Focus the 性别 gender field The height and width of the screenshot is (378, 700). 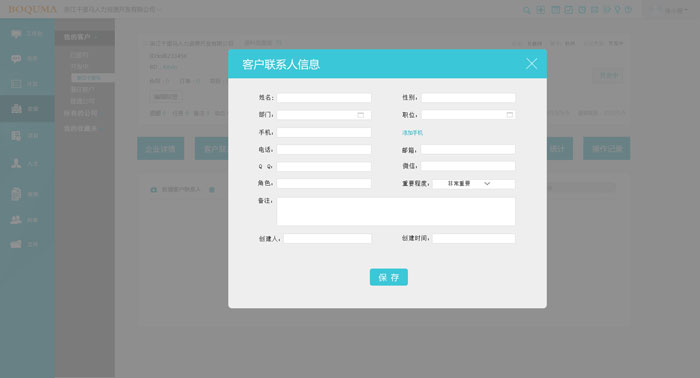pyautogui.click(x=468, y=98)
